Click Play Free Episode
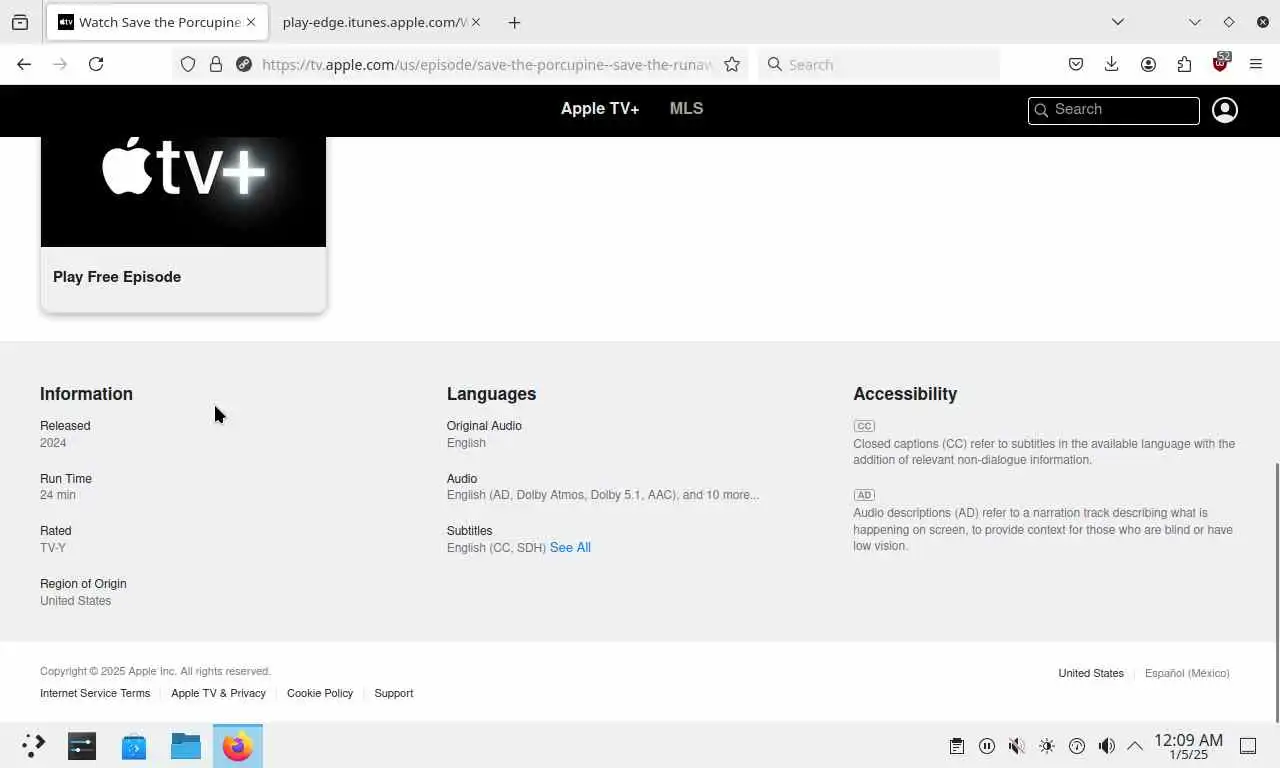The height and width of the screenshot is (768, 1280). pyautogui.click(x=117, y=277)
